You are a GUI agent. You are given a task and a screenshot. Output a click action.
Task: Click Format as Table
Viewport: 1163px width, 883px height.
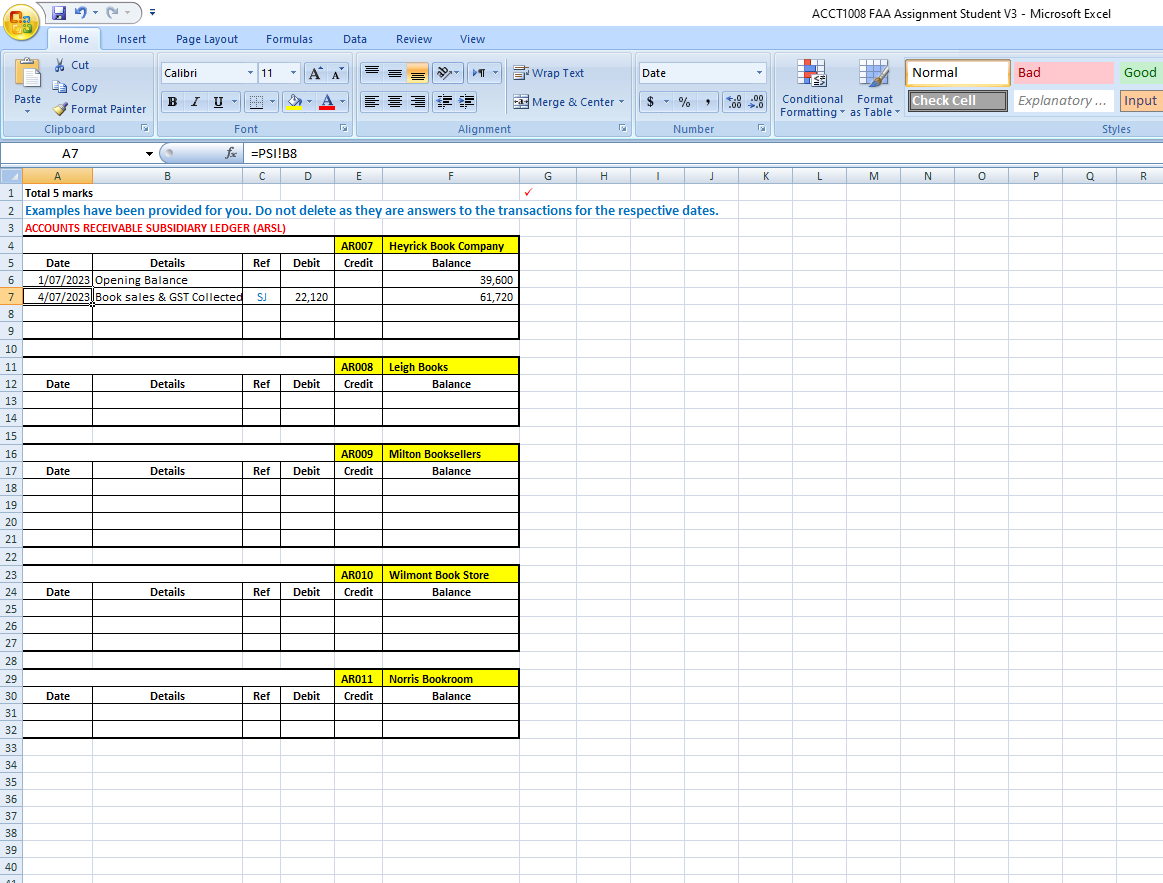point(875,90)
